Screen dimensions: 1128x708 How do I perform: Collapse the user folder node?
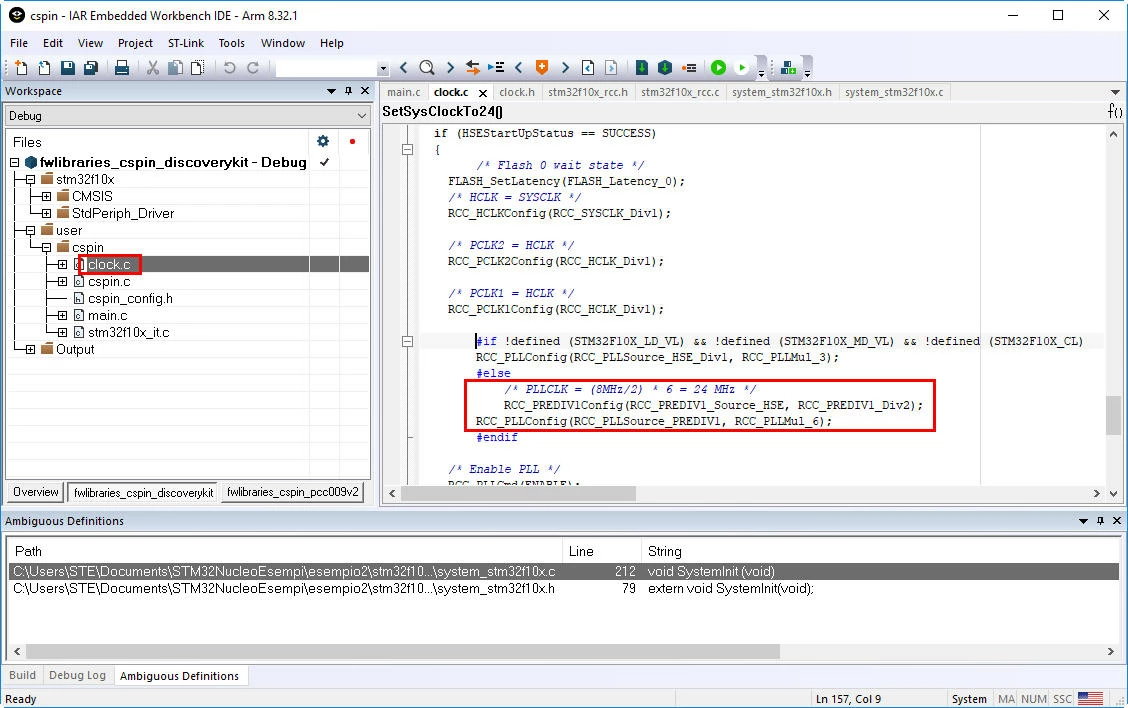tap(30, 231)
